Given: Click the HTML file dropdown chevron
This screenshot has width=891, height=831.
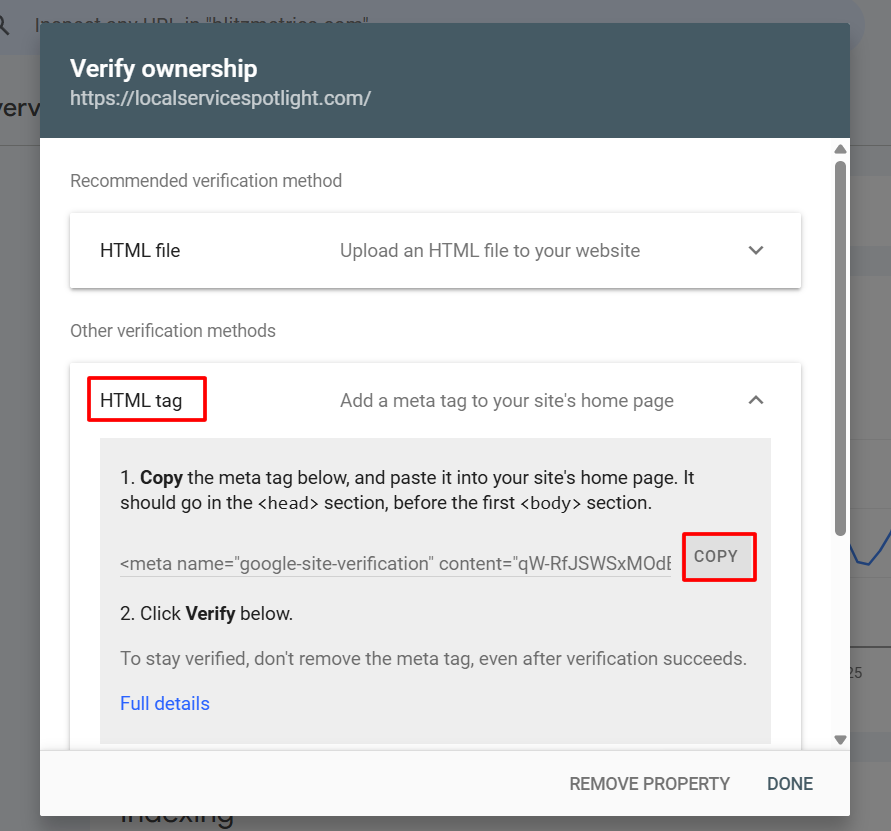Looking at the screenshot, I should point(756,250).
